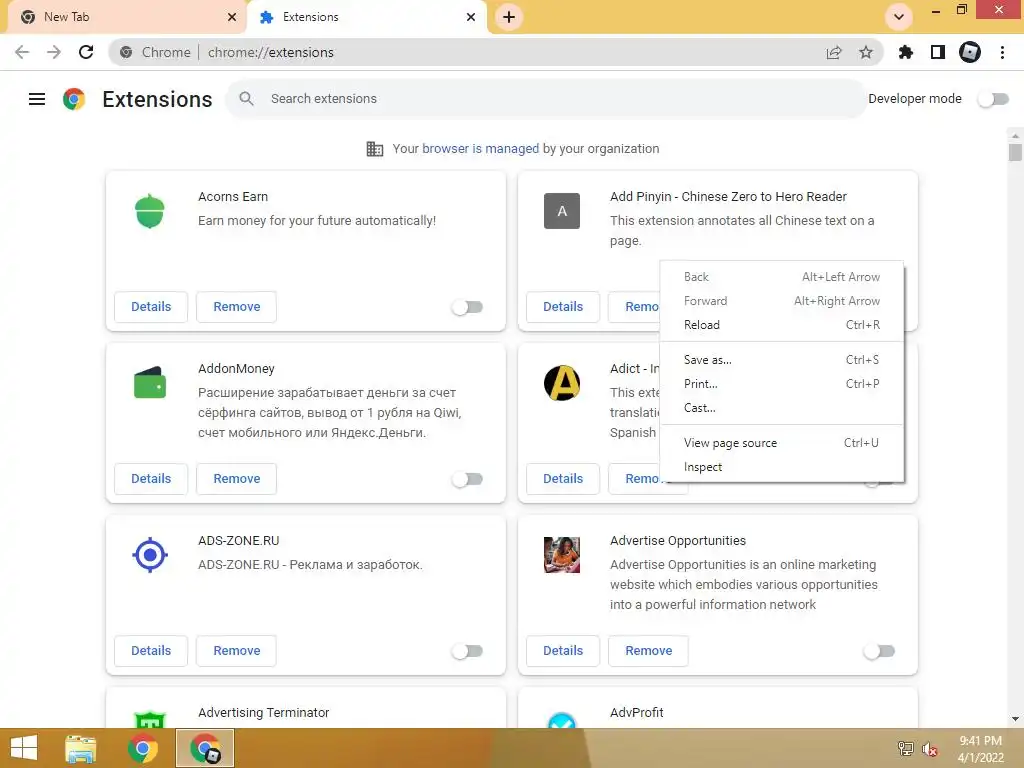Click the page vertical scrollbar thumb
Viewport: 1024px width, 768px height.
pos(1015,152)
